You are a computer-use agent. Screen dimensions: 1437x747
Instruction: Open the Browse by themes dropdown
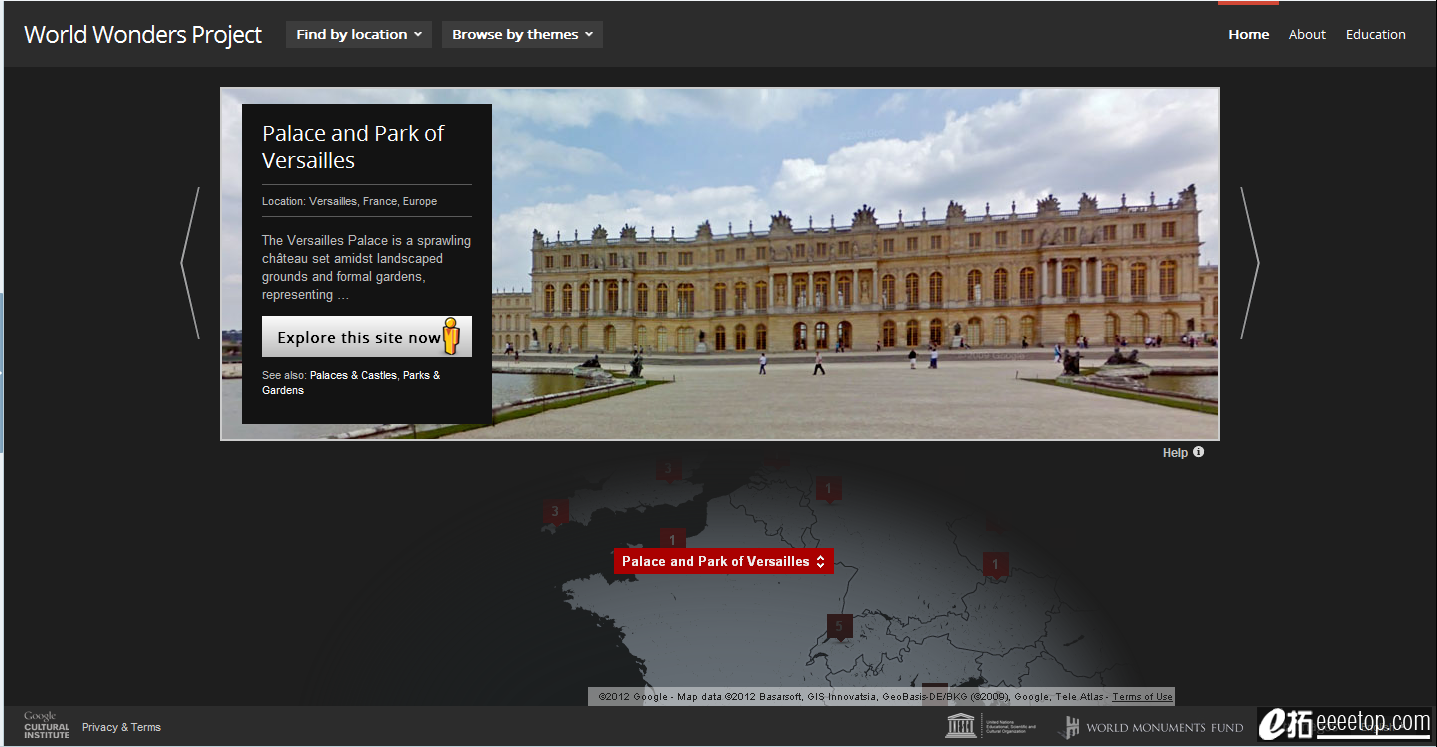click(522, 34)
